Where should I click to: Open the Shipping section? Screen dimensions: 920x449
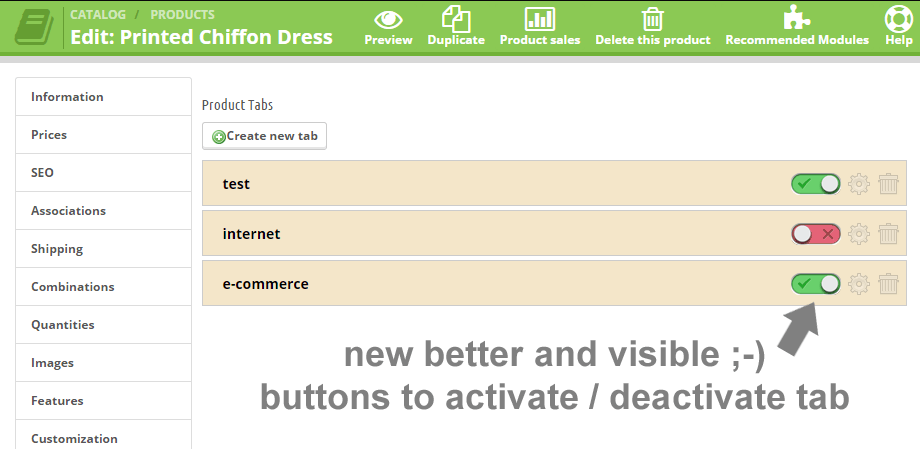(103, 249)
